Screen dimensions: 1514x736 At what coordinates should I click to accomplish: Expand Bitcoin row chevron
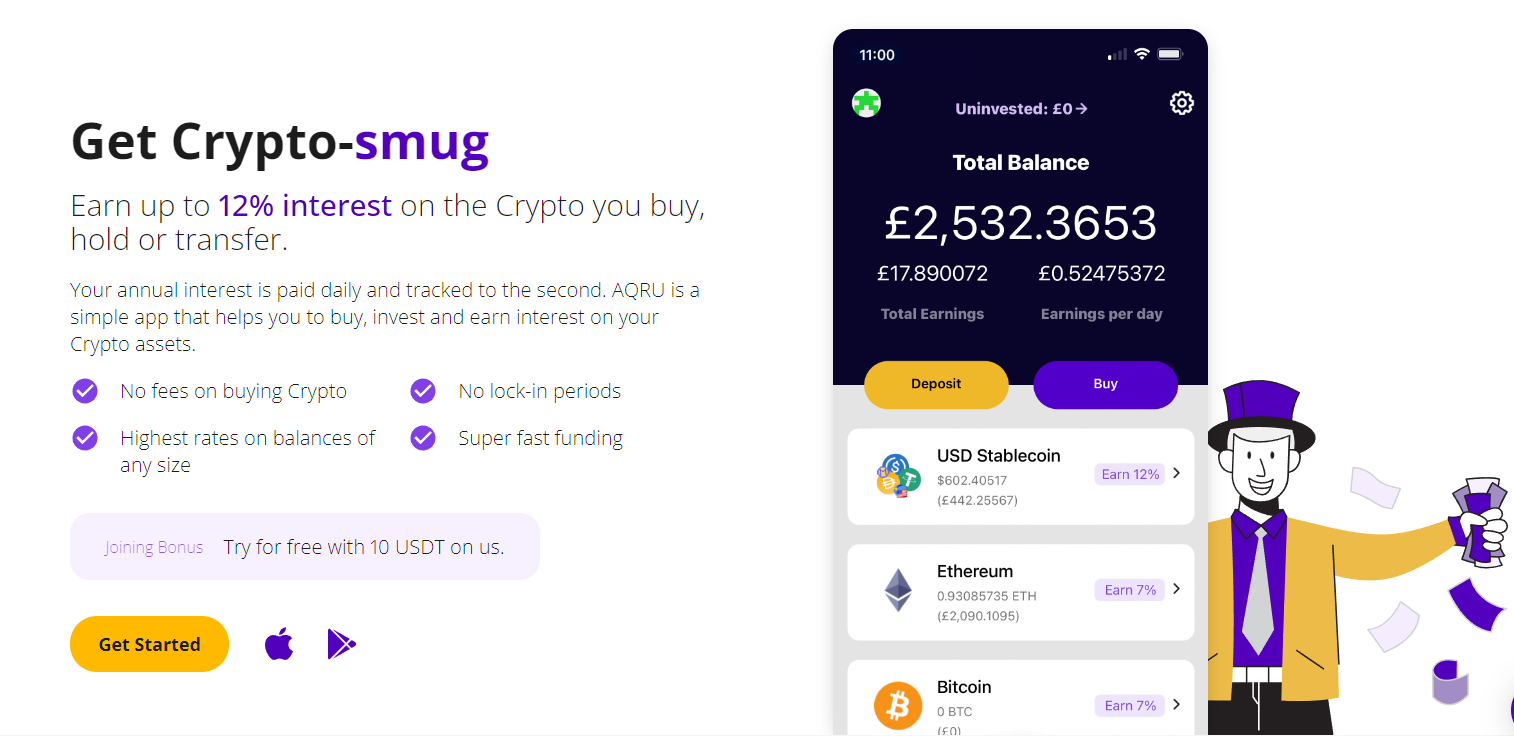click(1176, 705)
